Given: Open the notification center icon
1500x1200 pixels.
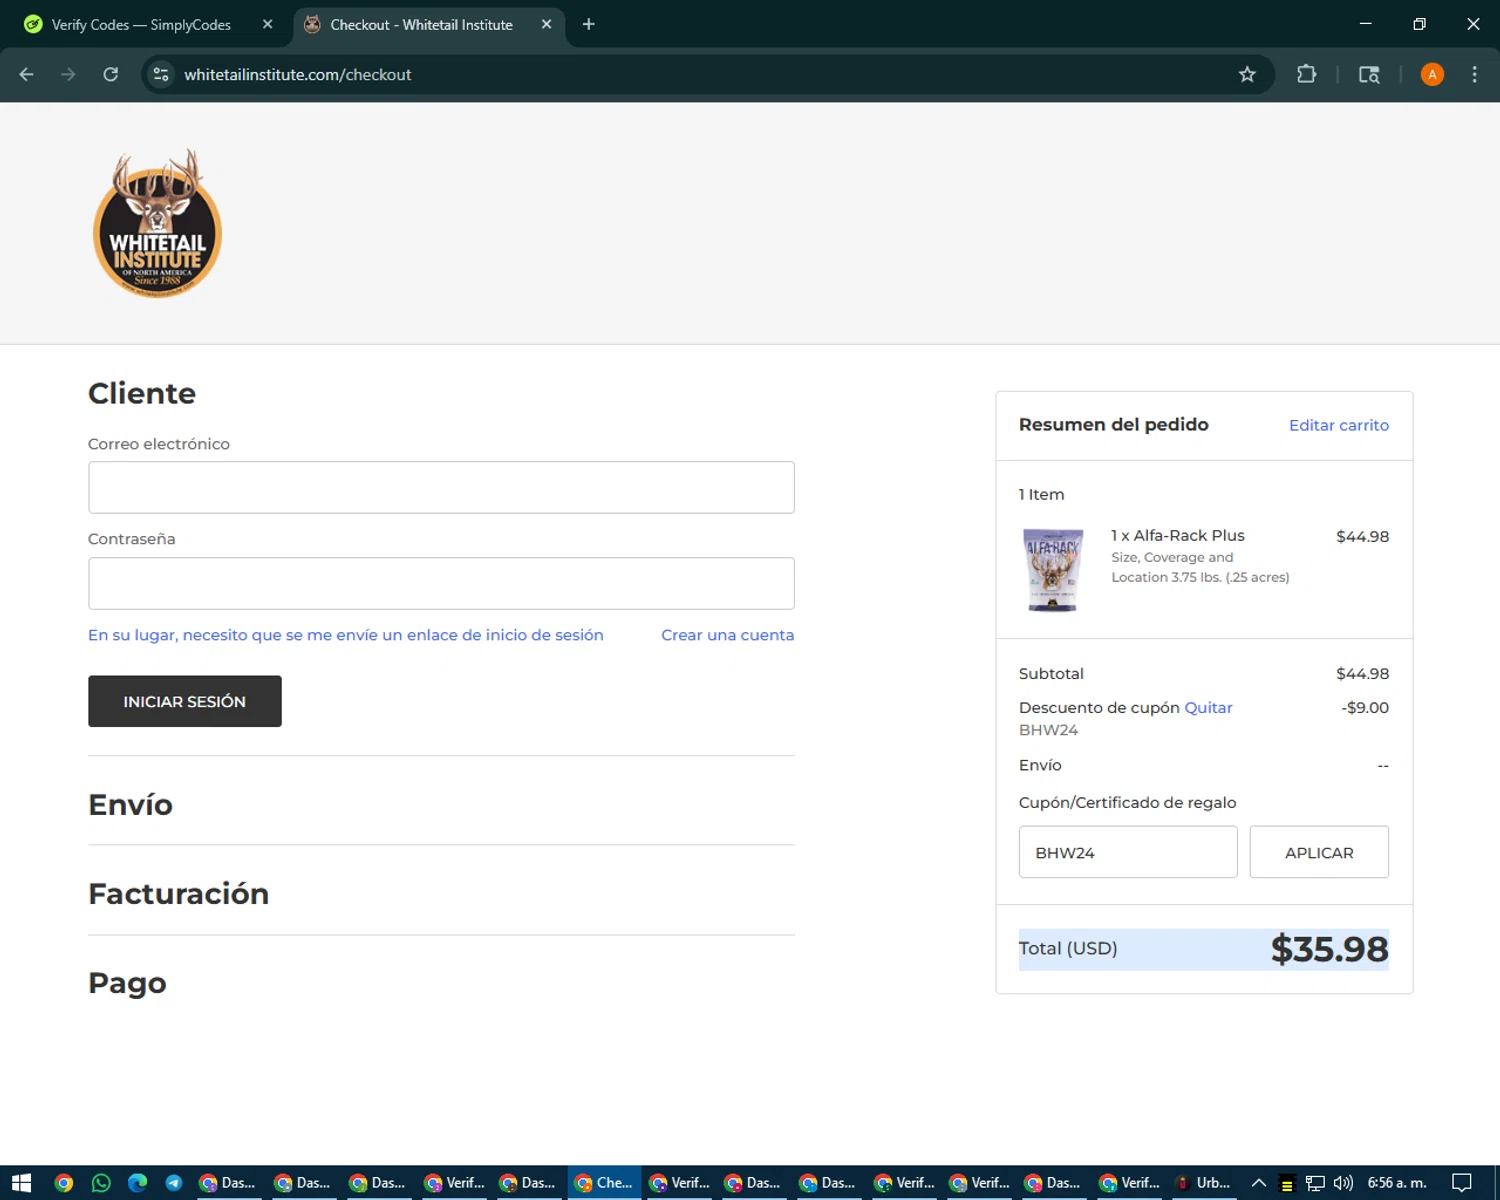Looking at the screenshot, I should coord(1462,1183).
